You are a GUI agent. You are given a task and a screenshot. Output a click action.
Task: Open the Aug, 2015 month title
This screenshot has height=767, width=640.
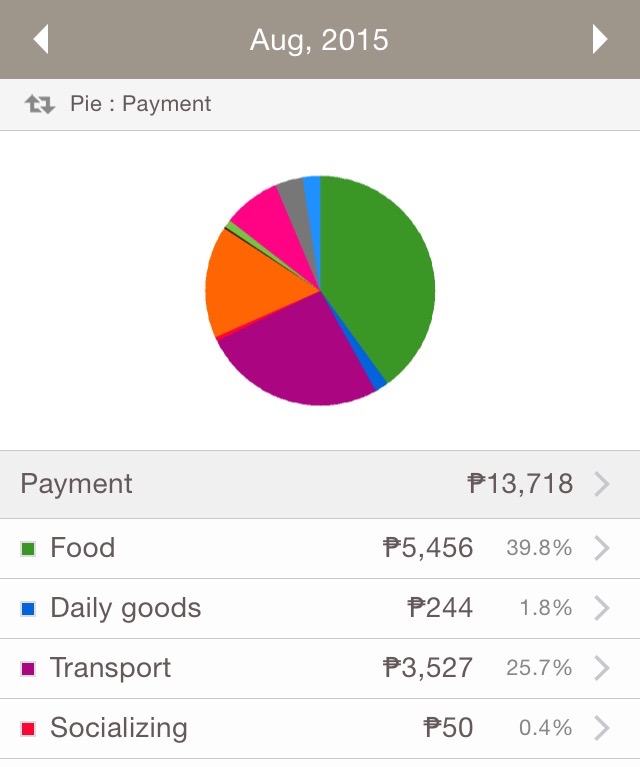click(319, 40)
